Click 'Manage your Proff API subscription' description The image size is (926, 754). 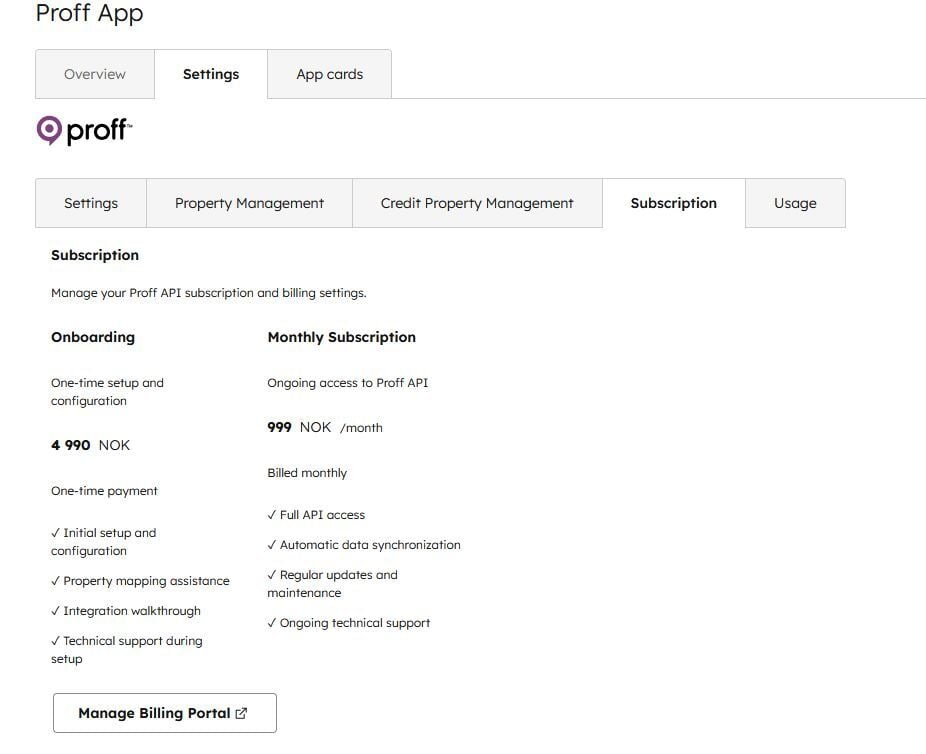(x=208, y=293)
